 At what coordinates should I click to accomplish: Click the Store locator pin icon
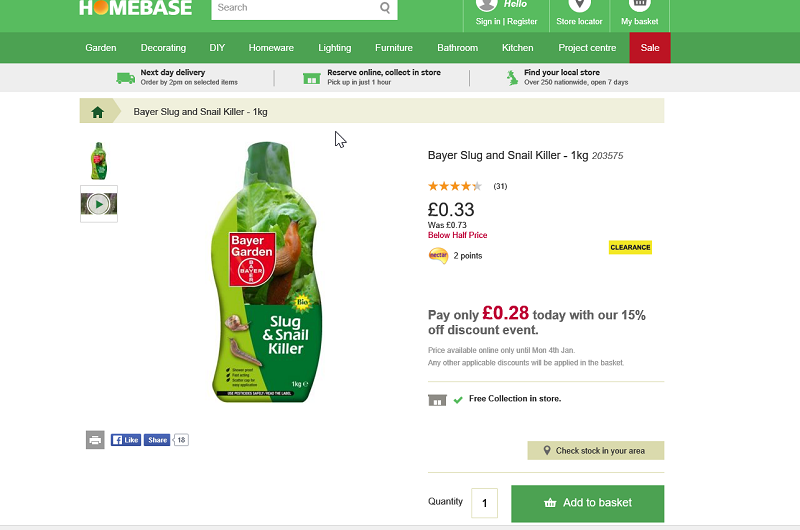pyautogui.click(x=579, y=5)
